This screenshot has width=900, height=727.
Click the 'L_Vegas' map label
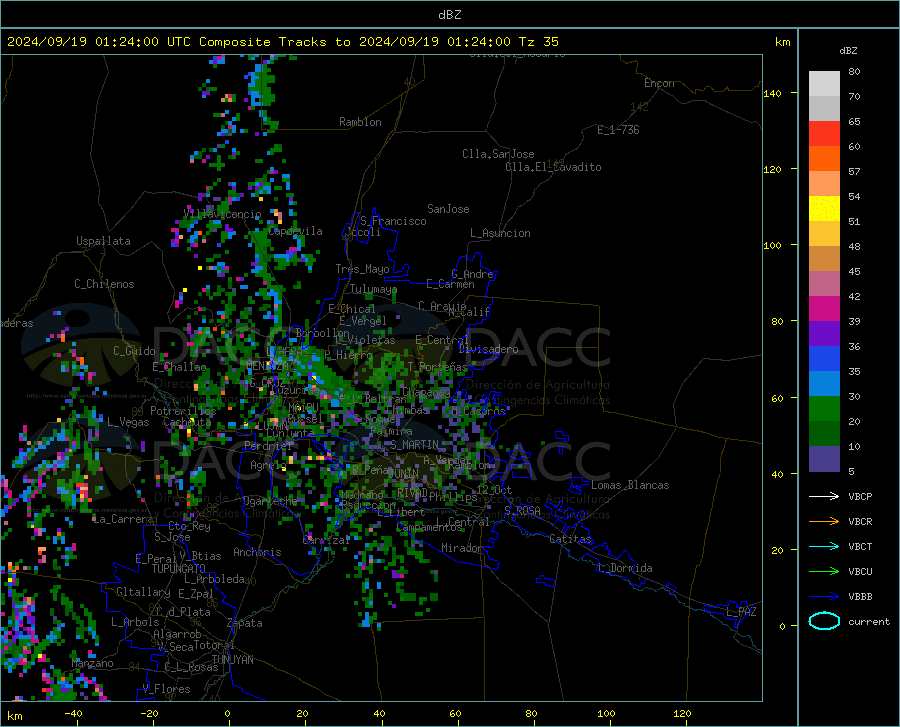tap(128, 422)
